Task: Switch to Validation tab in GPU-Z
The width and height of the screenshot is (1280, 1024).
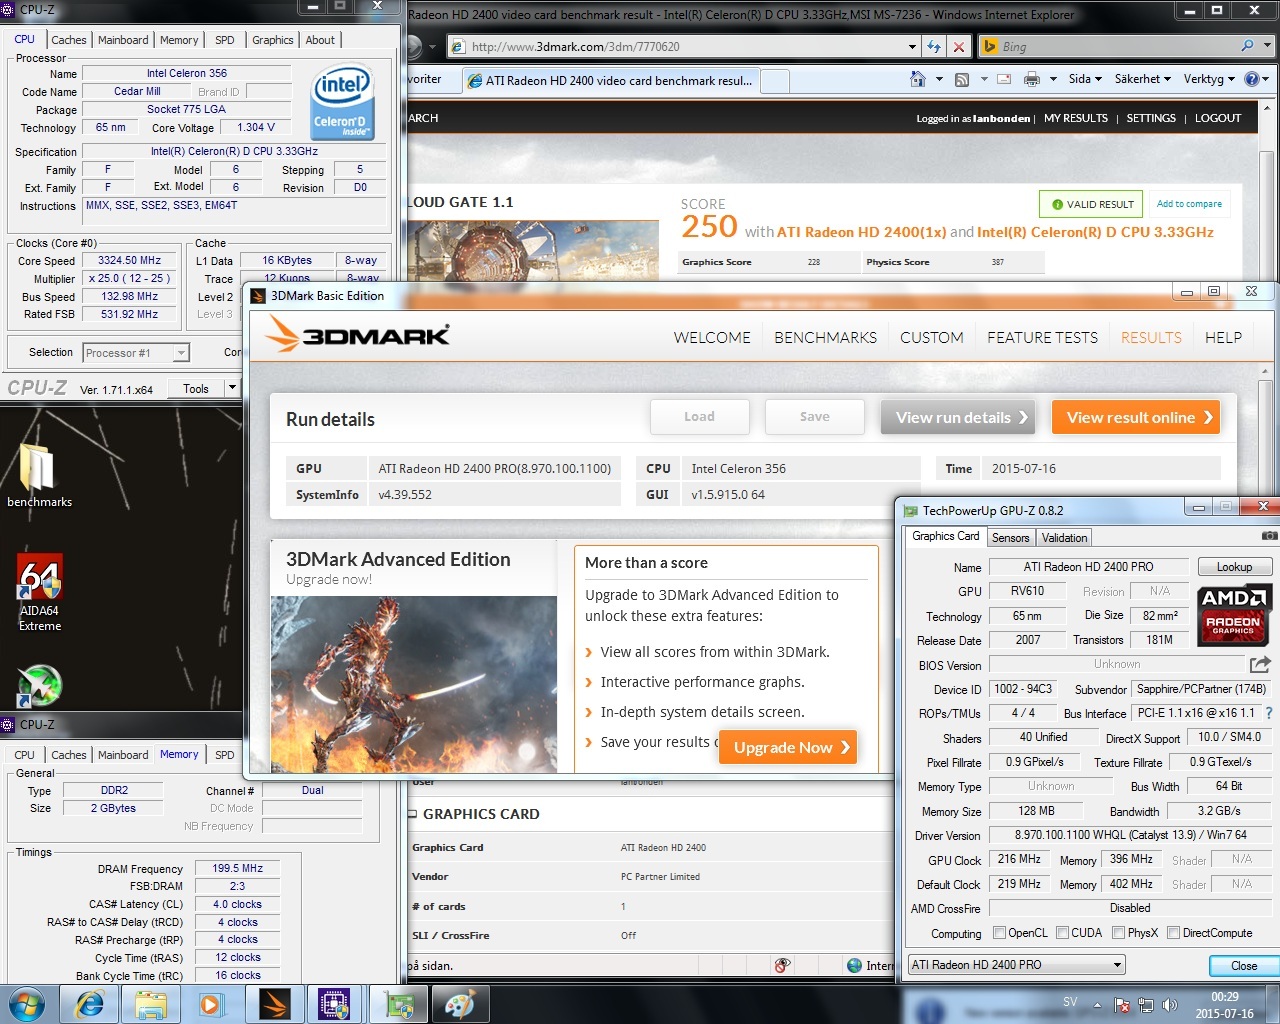Action: click(x=1064, y=538)
